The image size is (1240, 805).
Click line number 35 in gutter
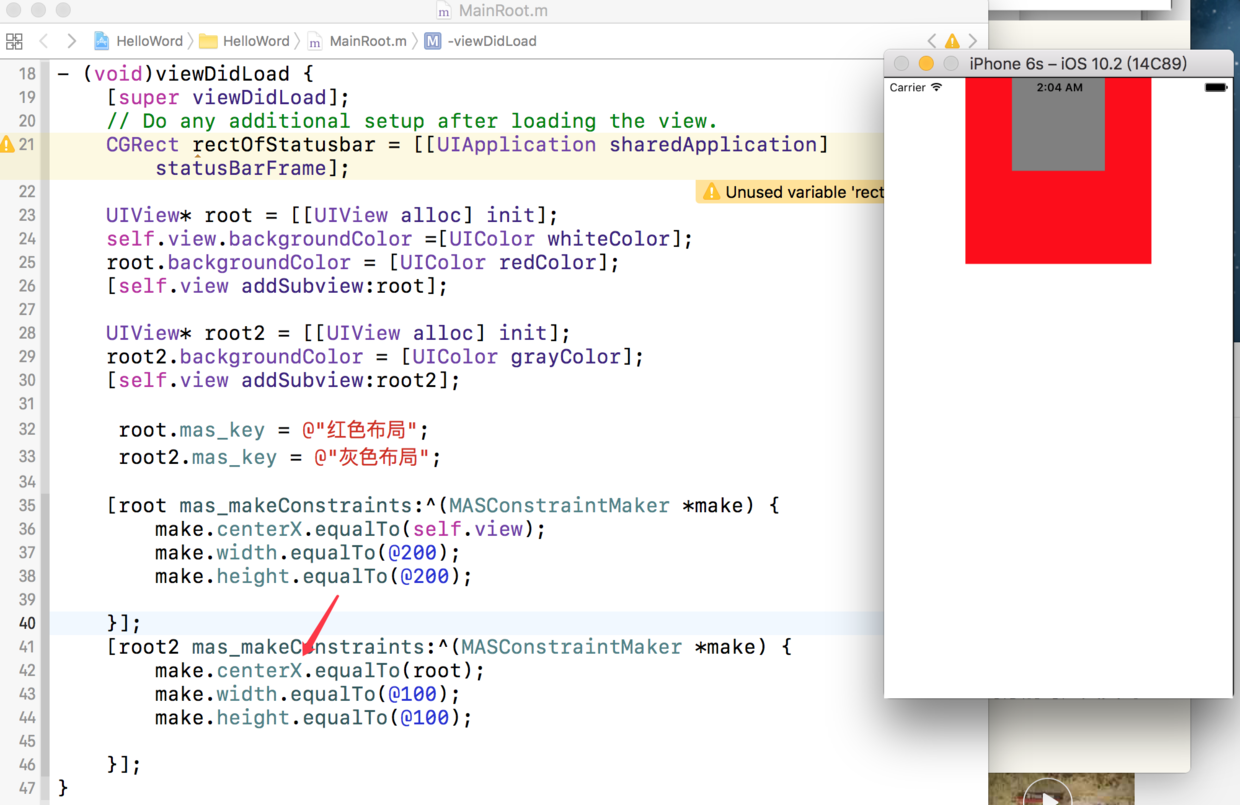(26, 505)
